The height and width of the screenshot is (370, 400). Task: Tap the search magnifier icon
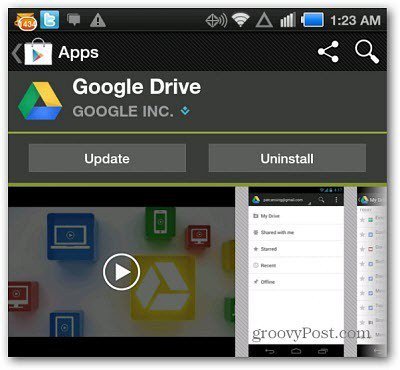pyautogui.click(x=367, y=52)
